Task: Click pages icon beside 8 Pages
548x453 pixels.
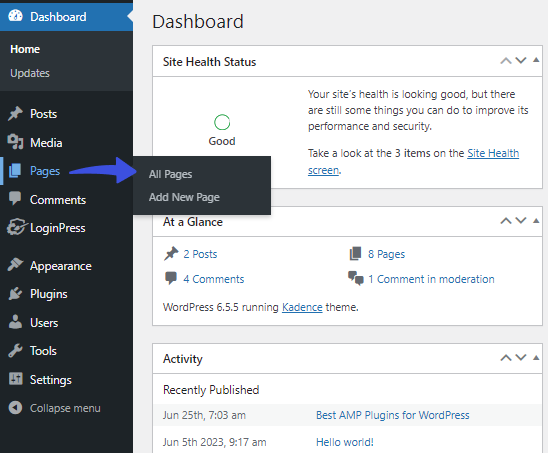Action: pyautogui.click(x=355, y=254)
